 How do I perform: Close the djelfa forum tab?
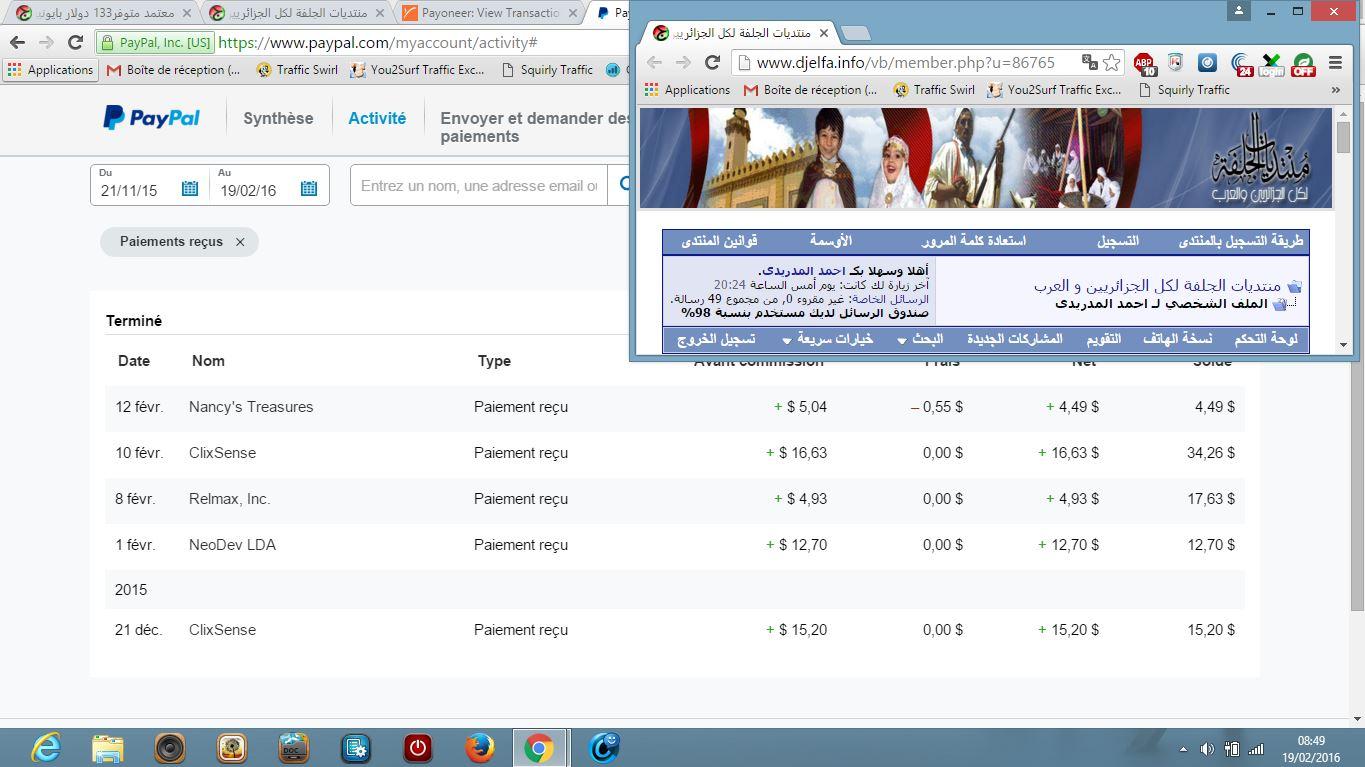(823, 33)
